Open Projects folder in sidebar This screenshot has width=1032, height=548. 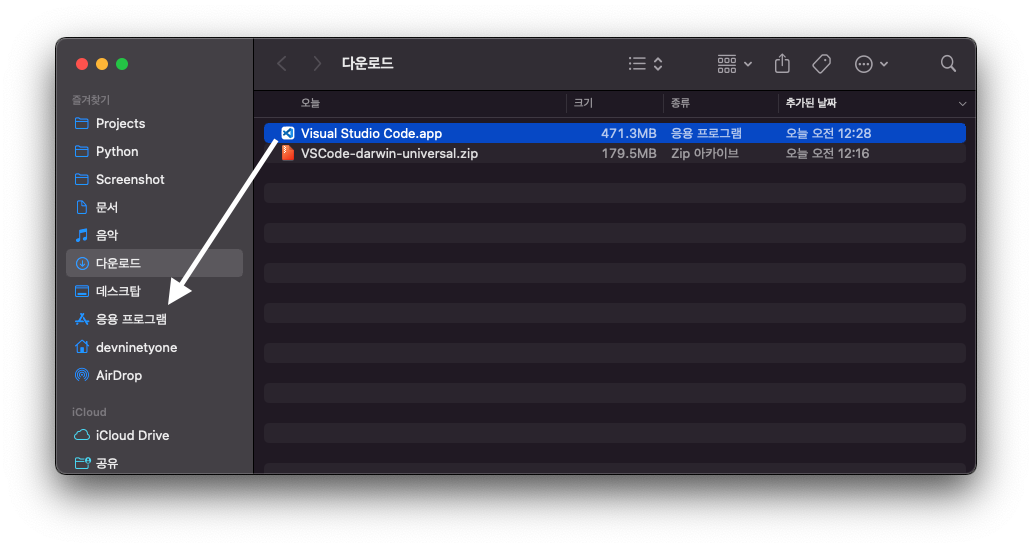(x=155, y=124)
